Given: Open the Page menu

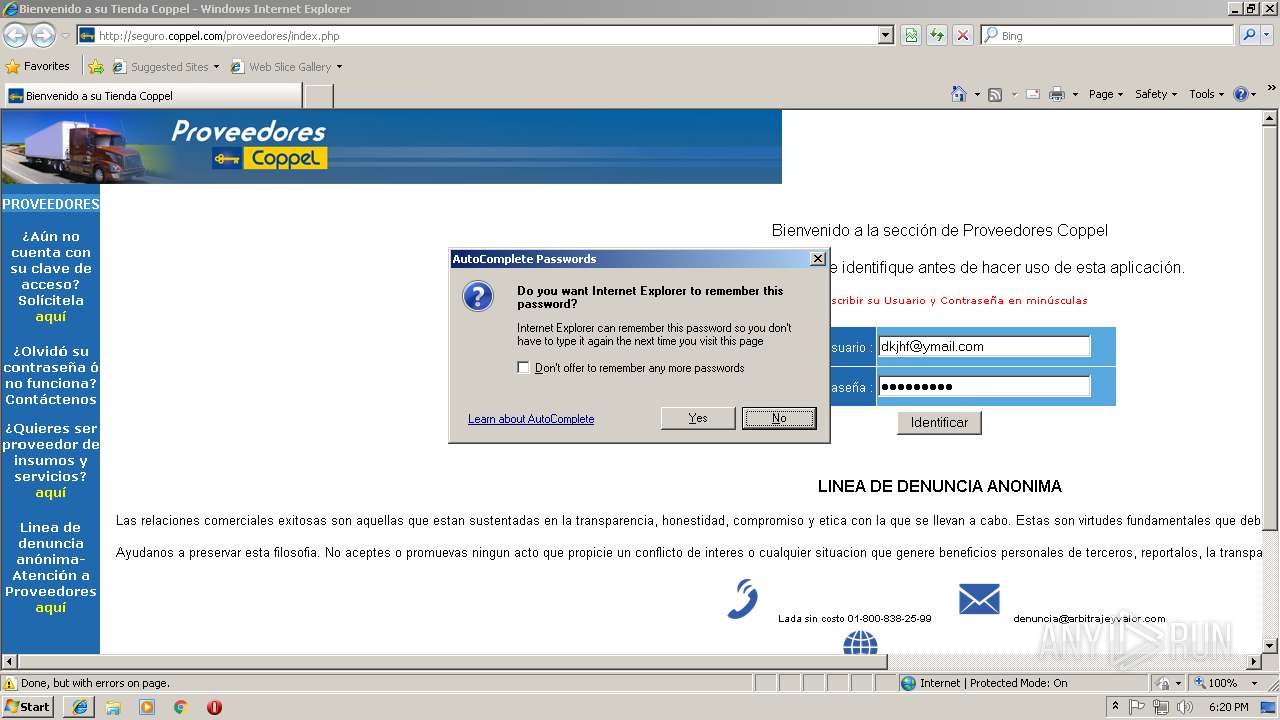Looking at the screenshot, I should coord(1106,94).
